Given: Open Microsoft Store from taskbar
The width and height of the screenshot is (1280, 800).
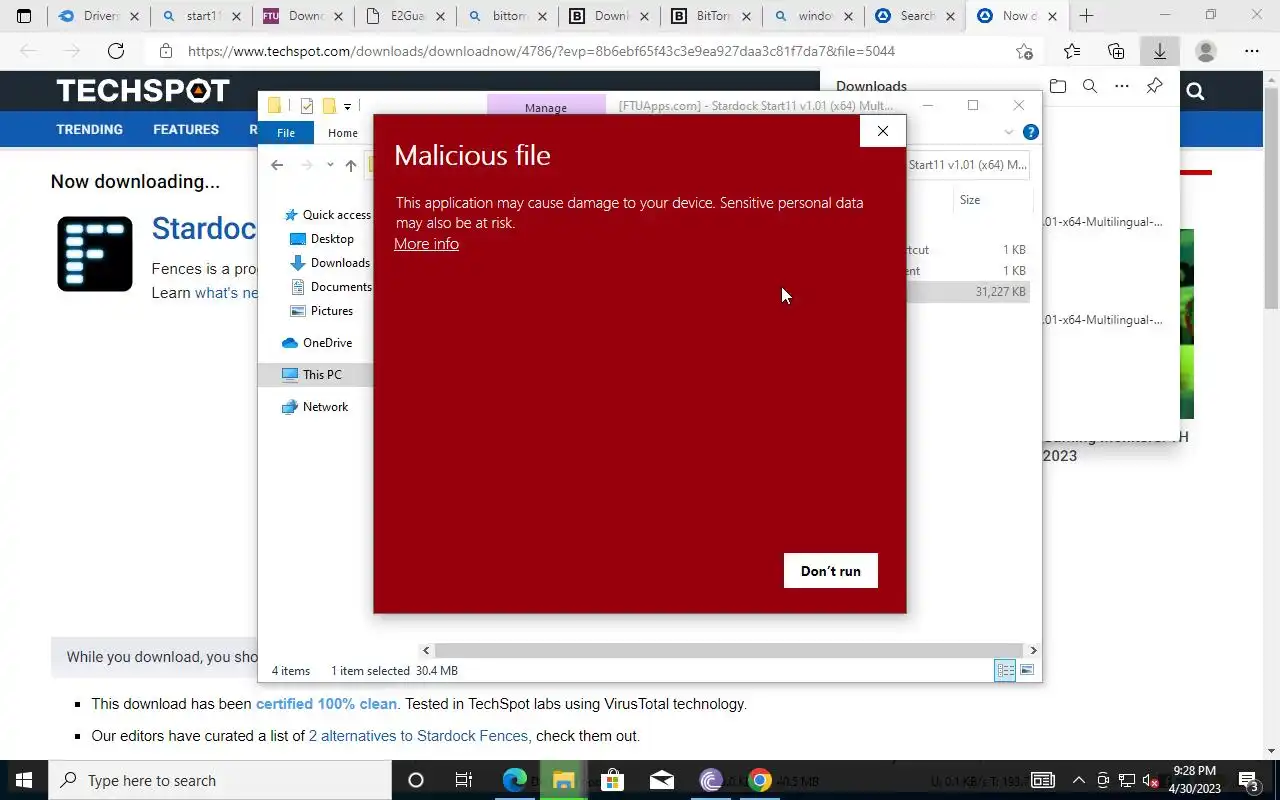Looking at the screenshot, I should (612, 780).
